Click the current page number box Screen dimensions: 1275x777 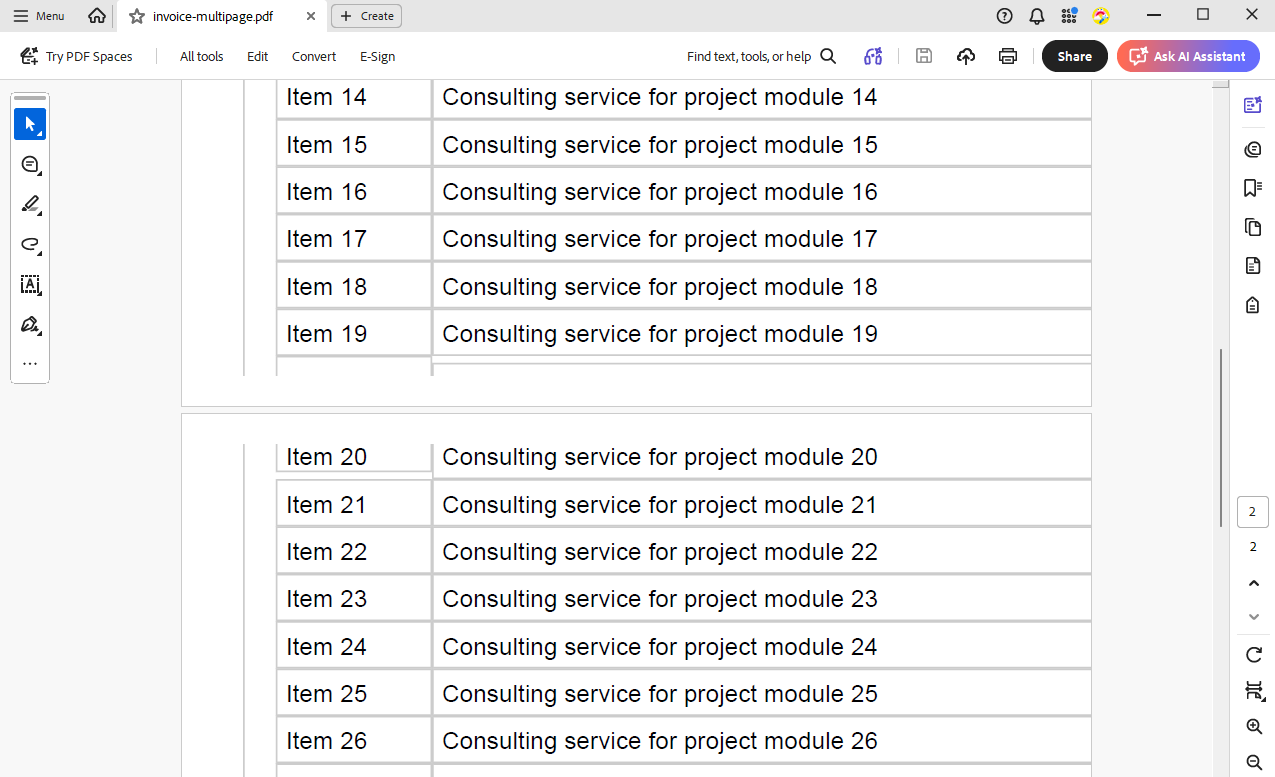[x=1253, y=512]
